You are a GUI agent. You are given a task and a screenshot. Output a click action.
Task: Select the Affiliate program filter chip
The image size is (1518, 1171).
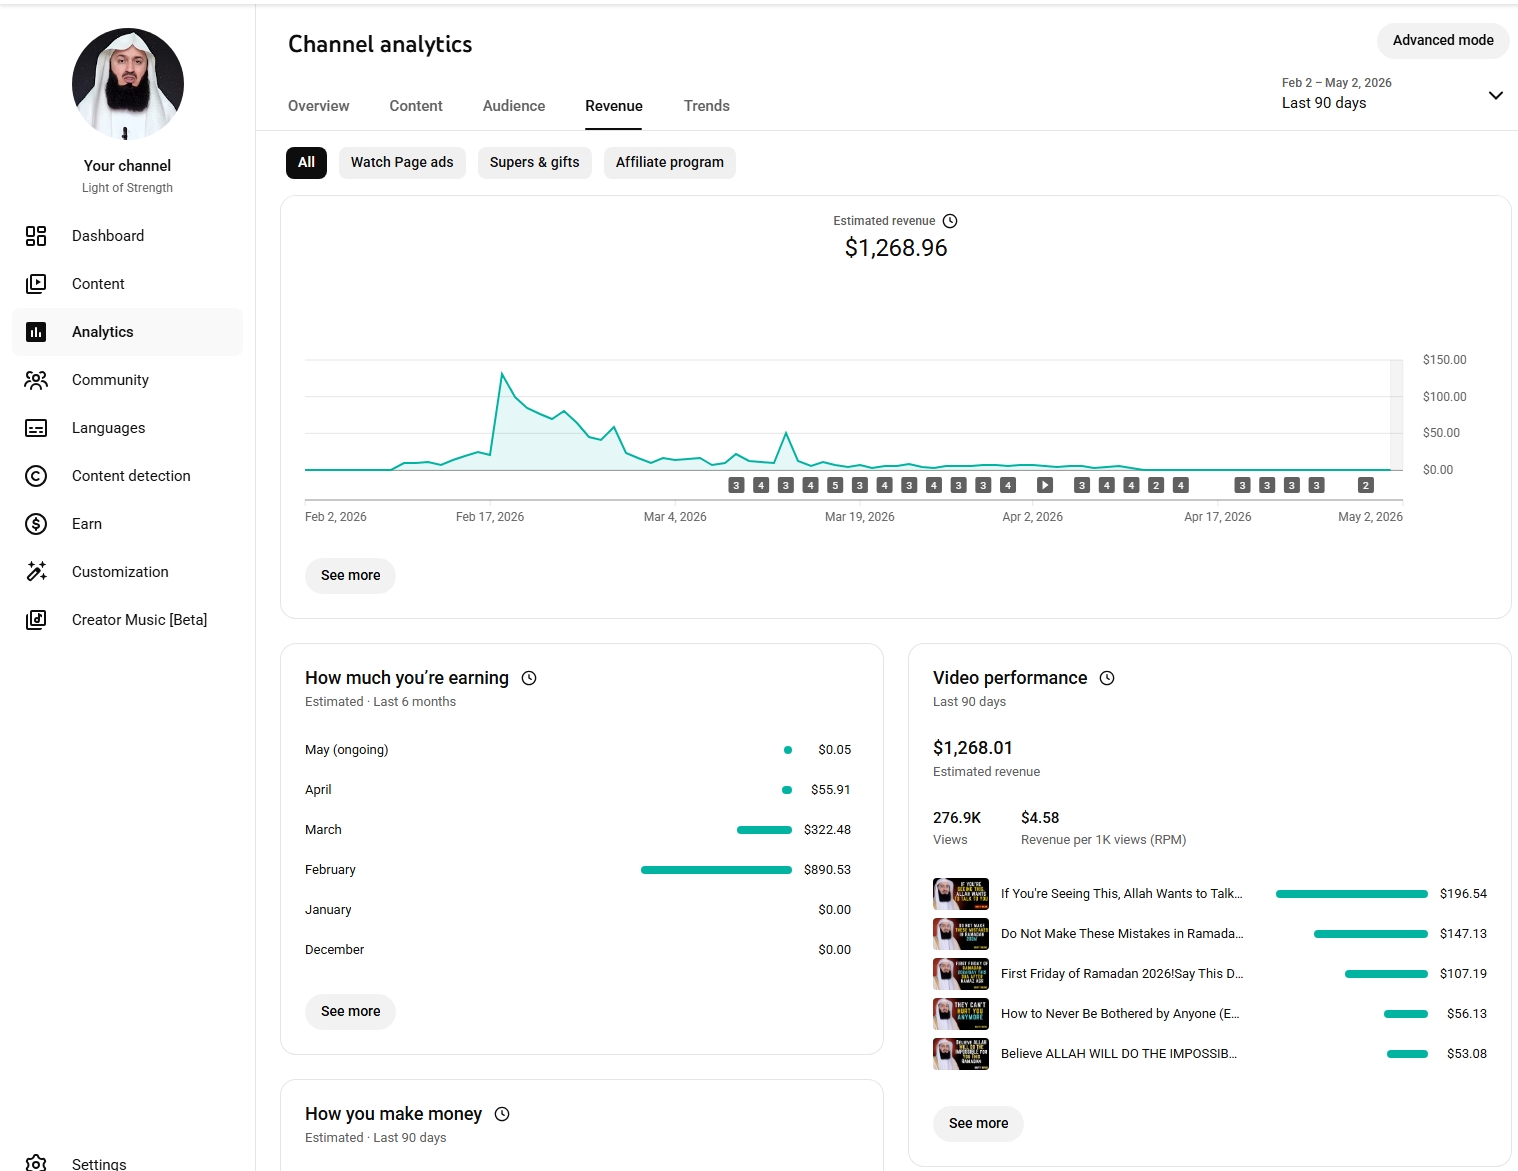click(670, 163)
